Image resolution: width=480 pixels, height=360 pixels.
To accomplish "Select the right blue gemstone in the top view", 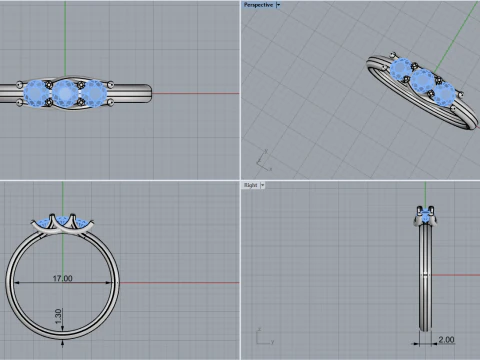I will (94, 94).
